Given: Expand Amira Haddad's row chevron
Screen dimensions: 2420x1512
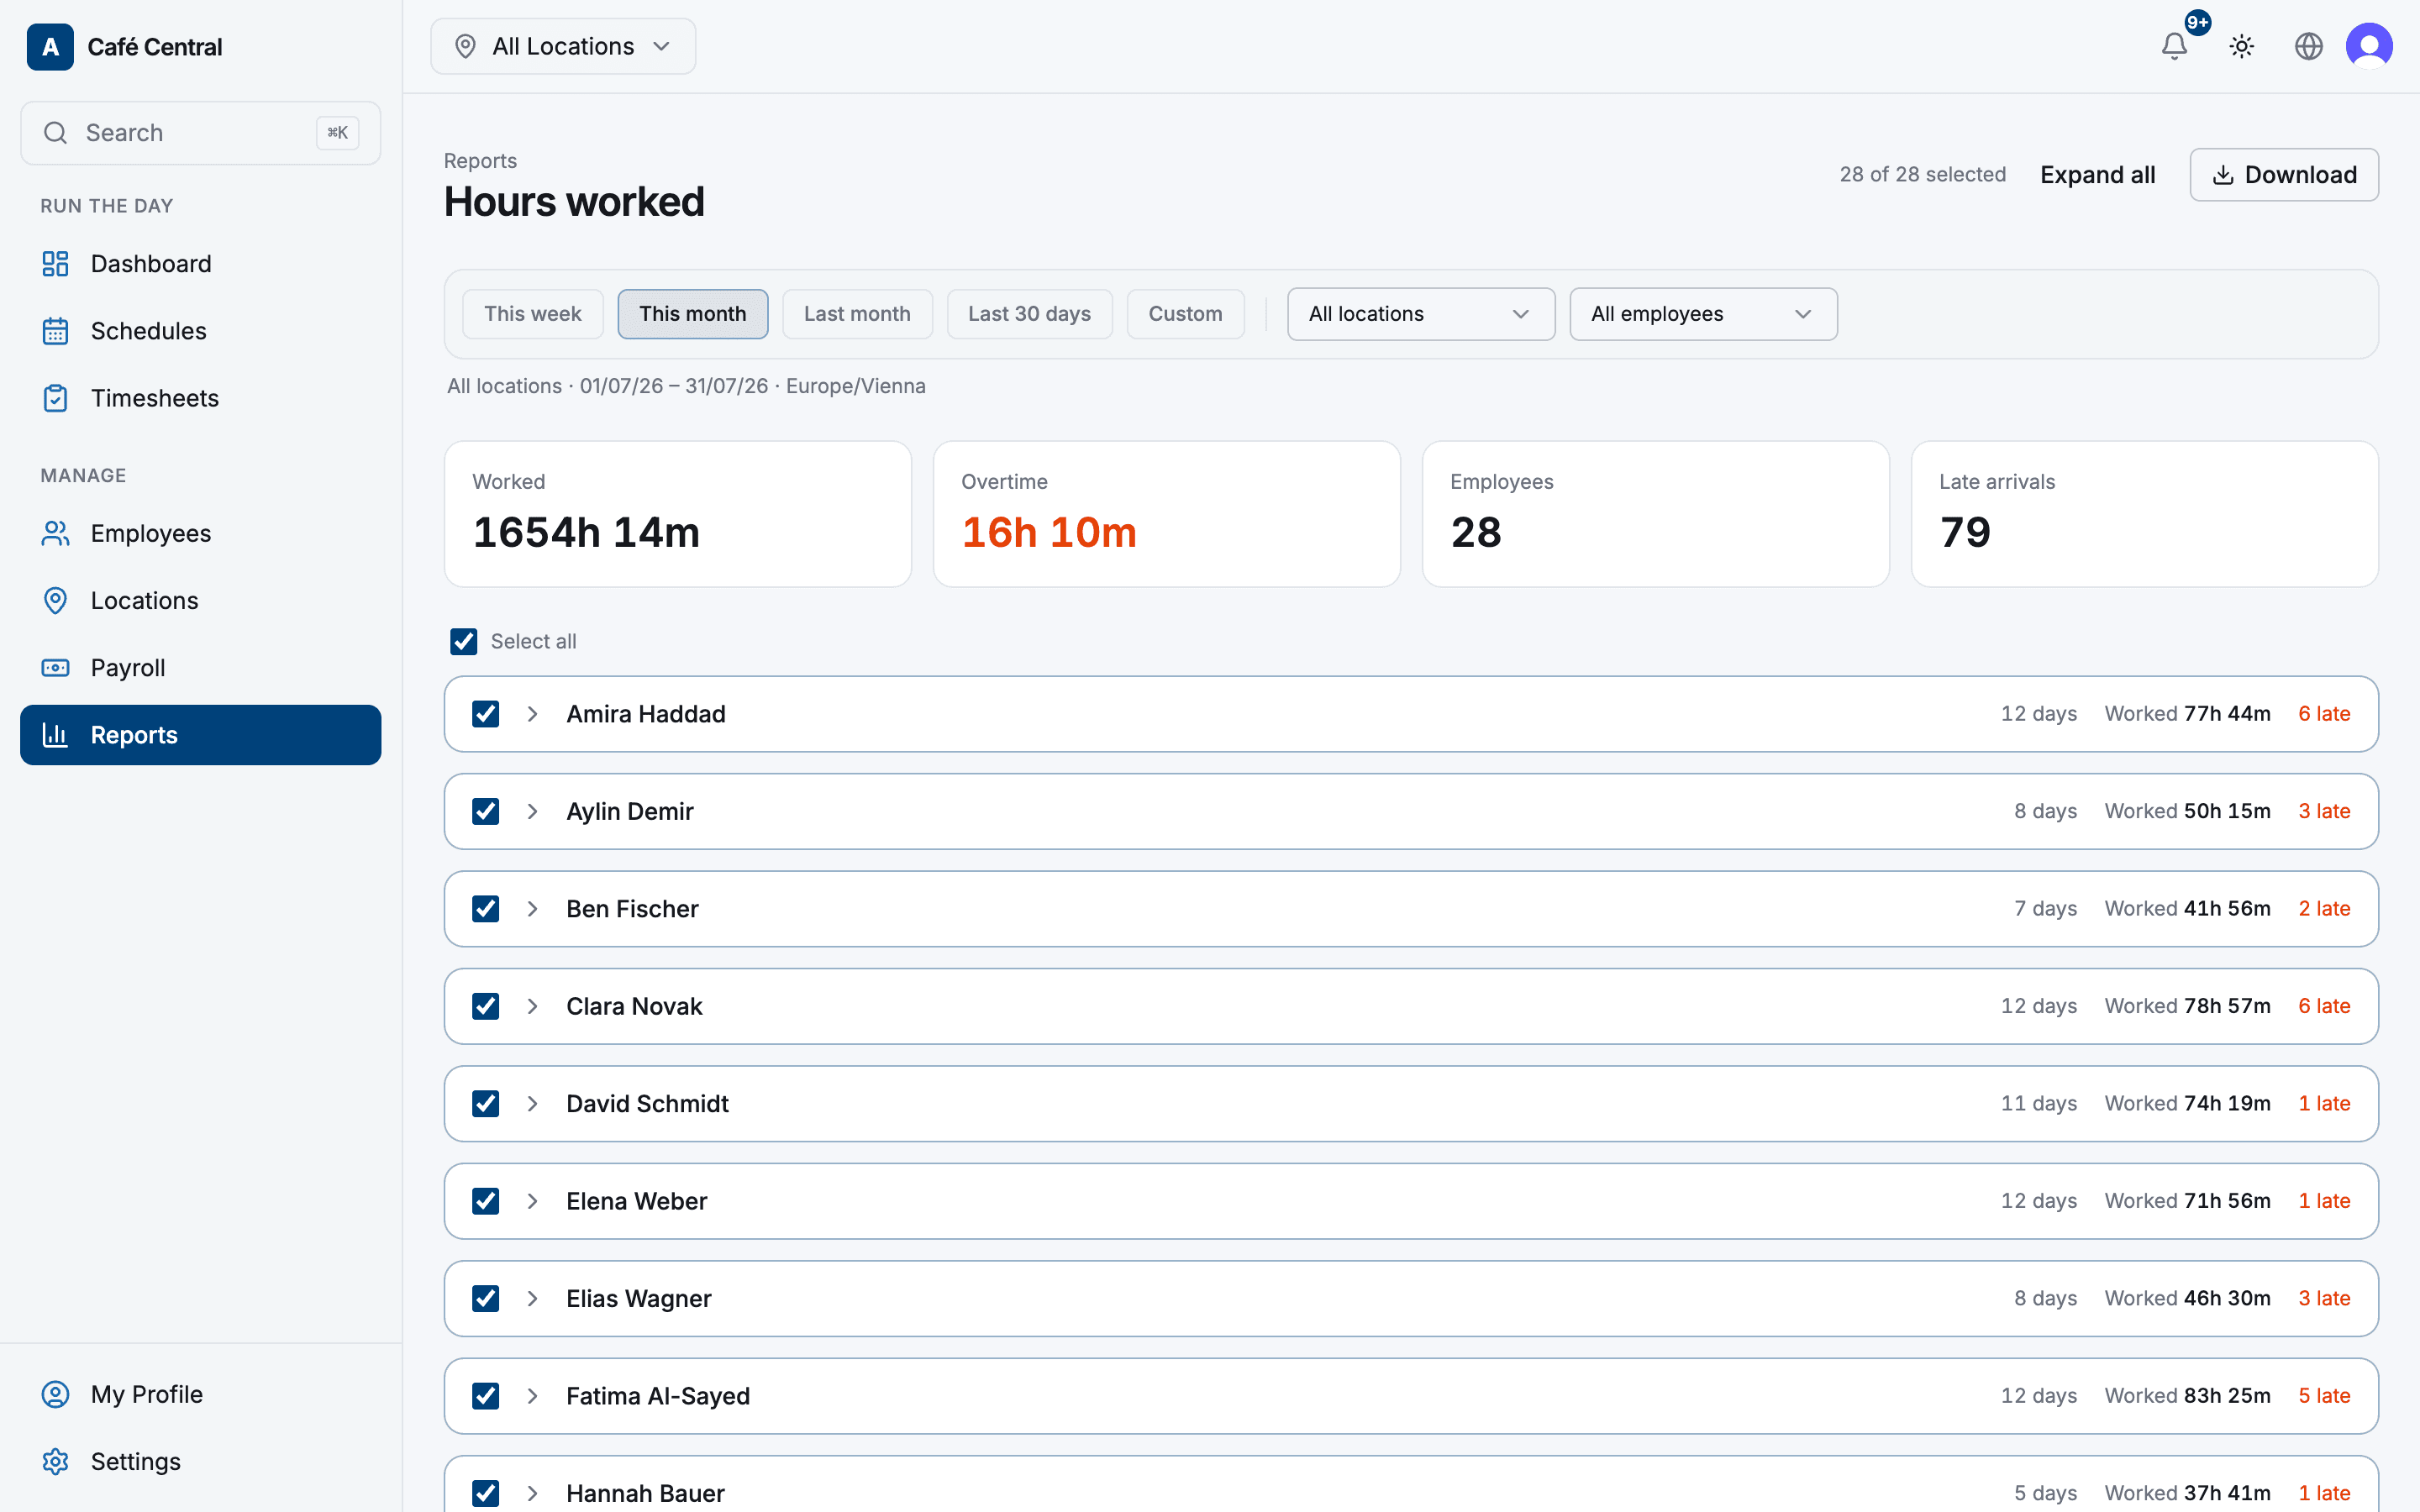Looking at the screenshot, I should 533,714.
